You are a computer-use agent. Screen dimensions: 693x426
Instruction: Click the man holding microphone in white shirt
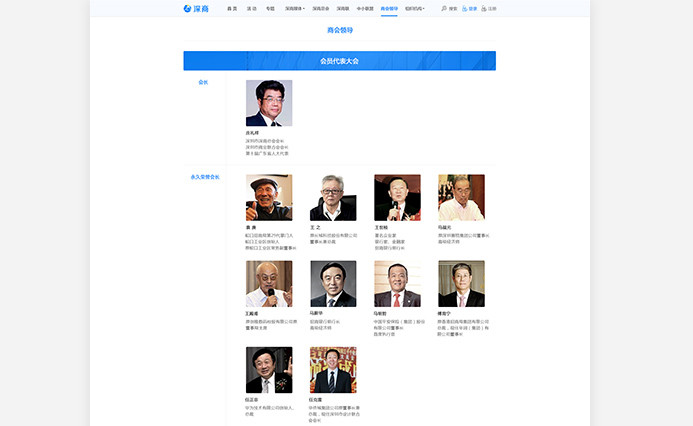269,284
